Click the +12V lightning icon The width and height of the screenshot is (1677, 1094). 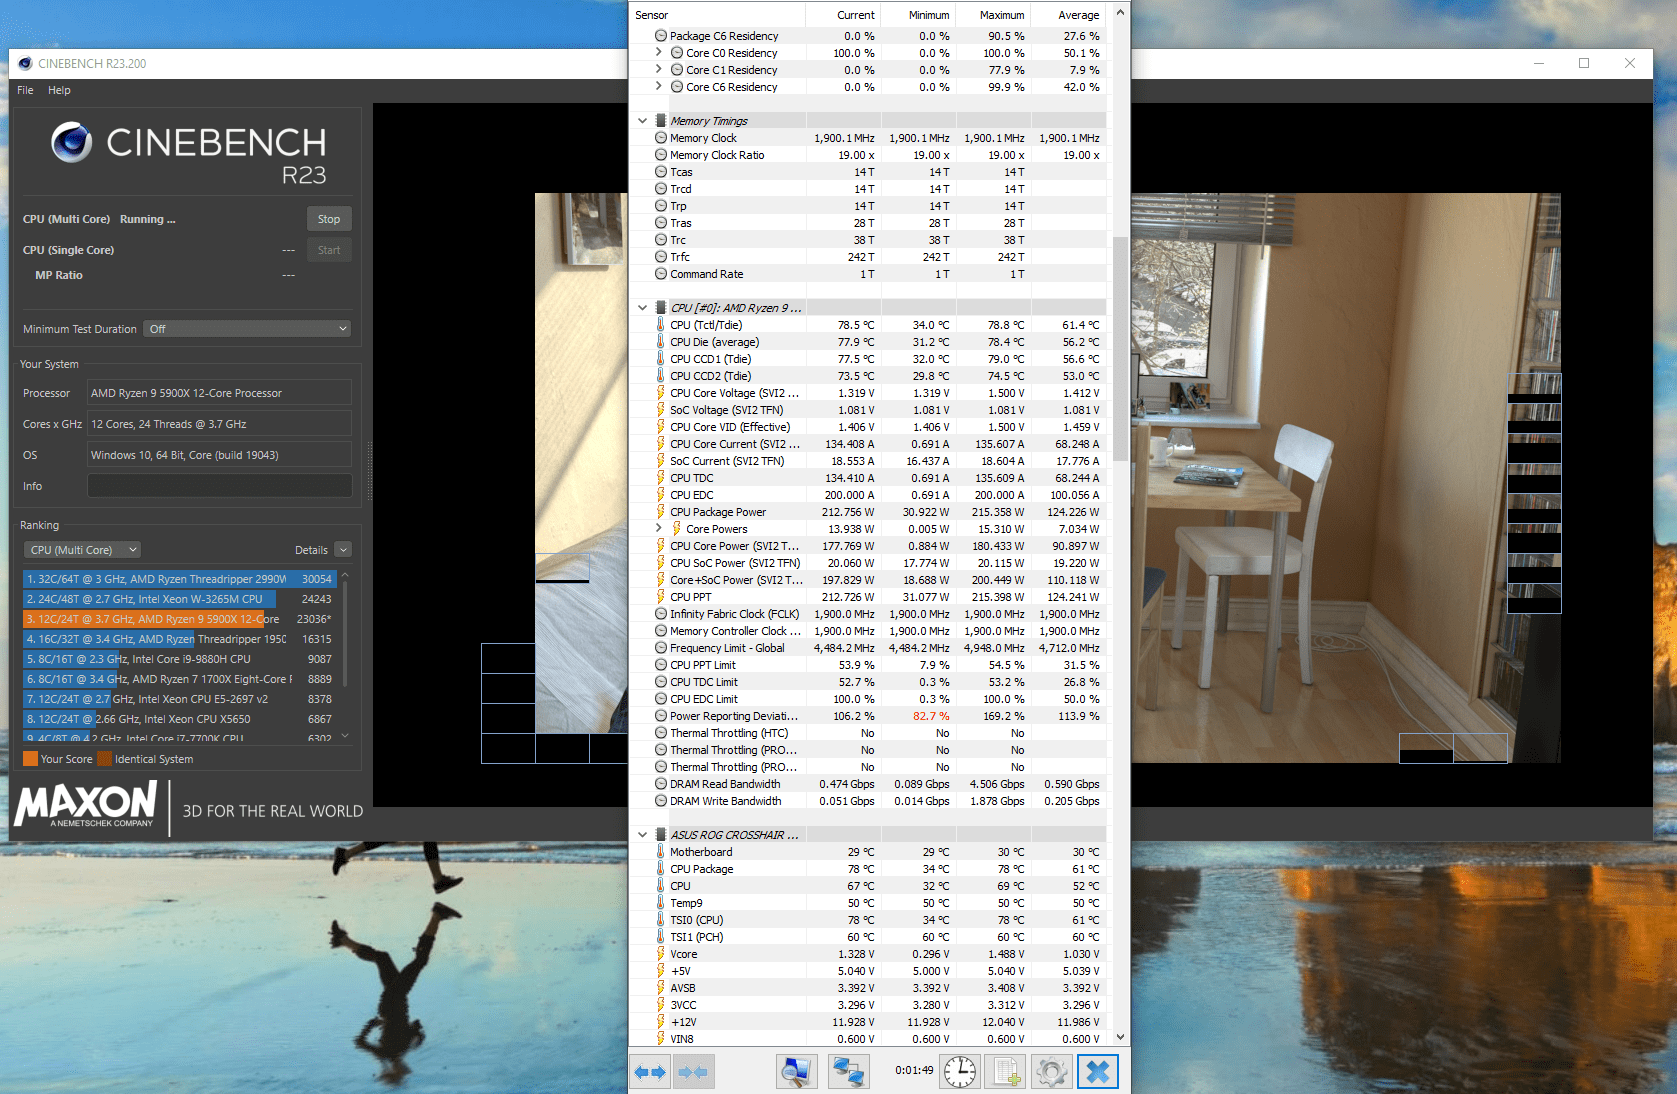(x=660, y=1022)
